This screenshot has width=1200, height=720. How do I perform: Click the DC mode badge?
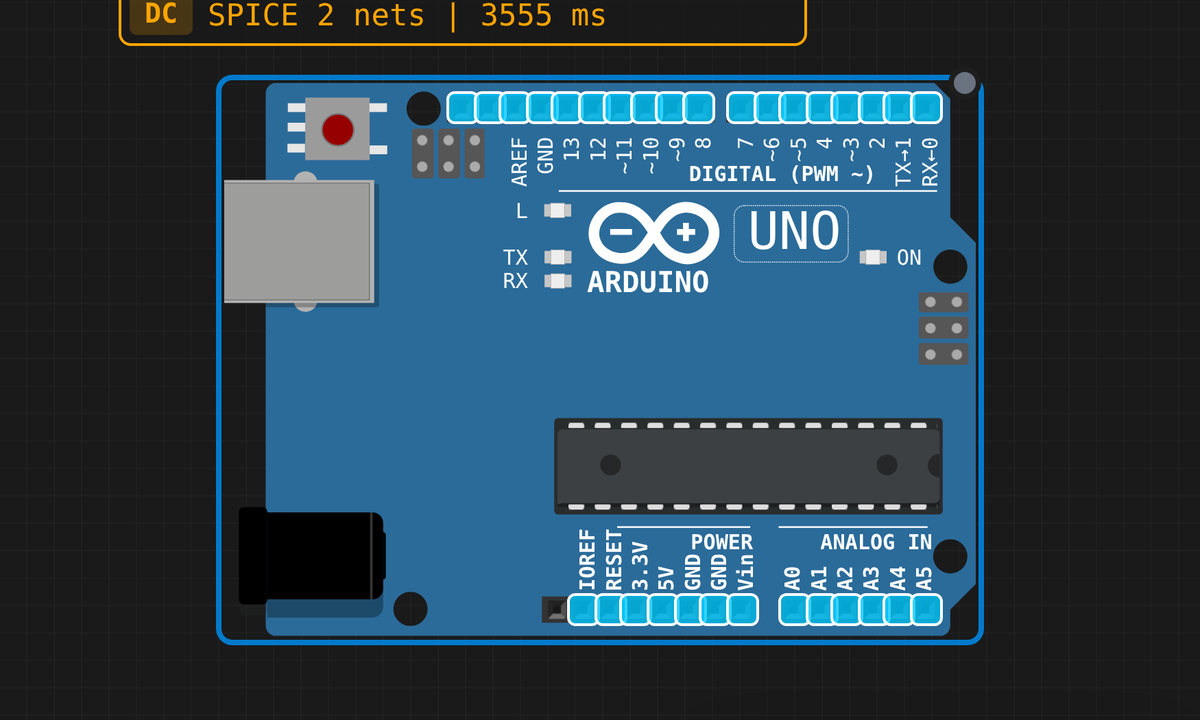[x=161, y=16]
